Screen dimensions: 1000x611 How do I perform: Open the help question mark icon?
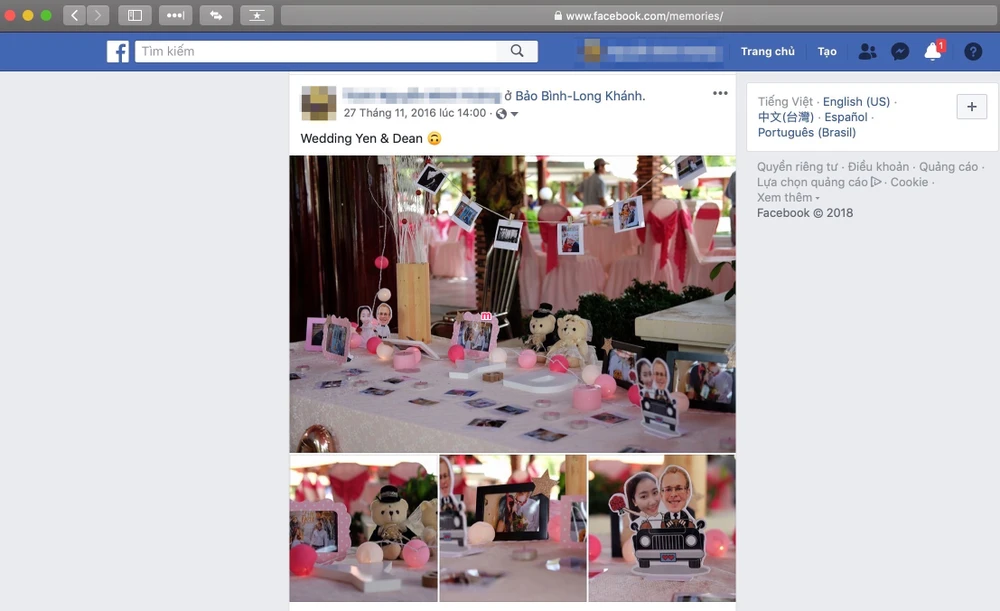(x=973, y=52)
